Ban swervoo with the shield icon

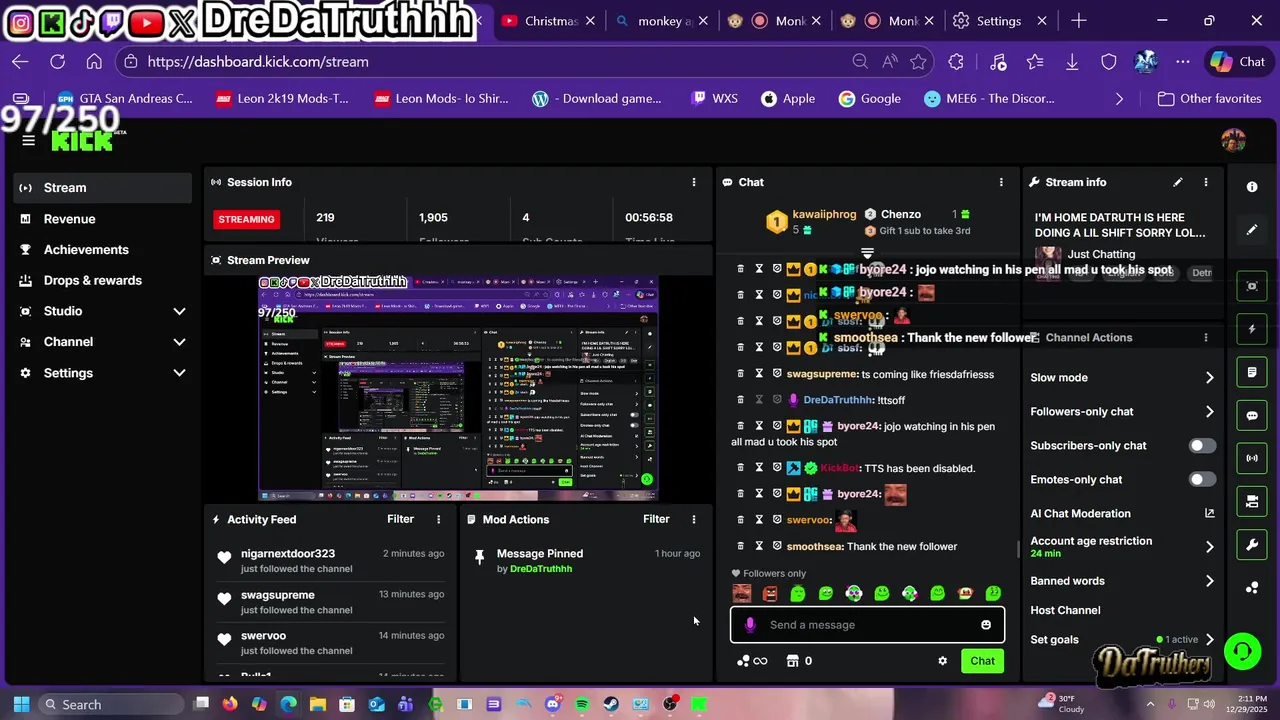click(x=777, y=520)
